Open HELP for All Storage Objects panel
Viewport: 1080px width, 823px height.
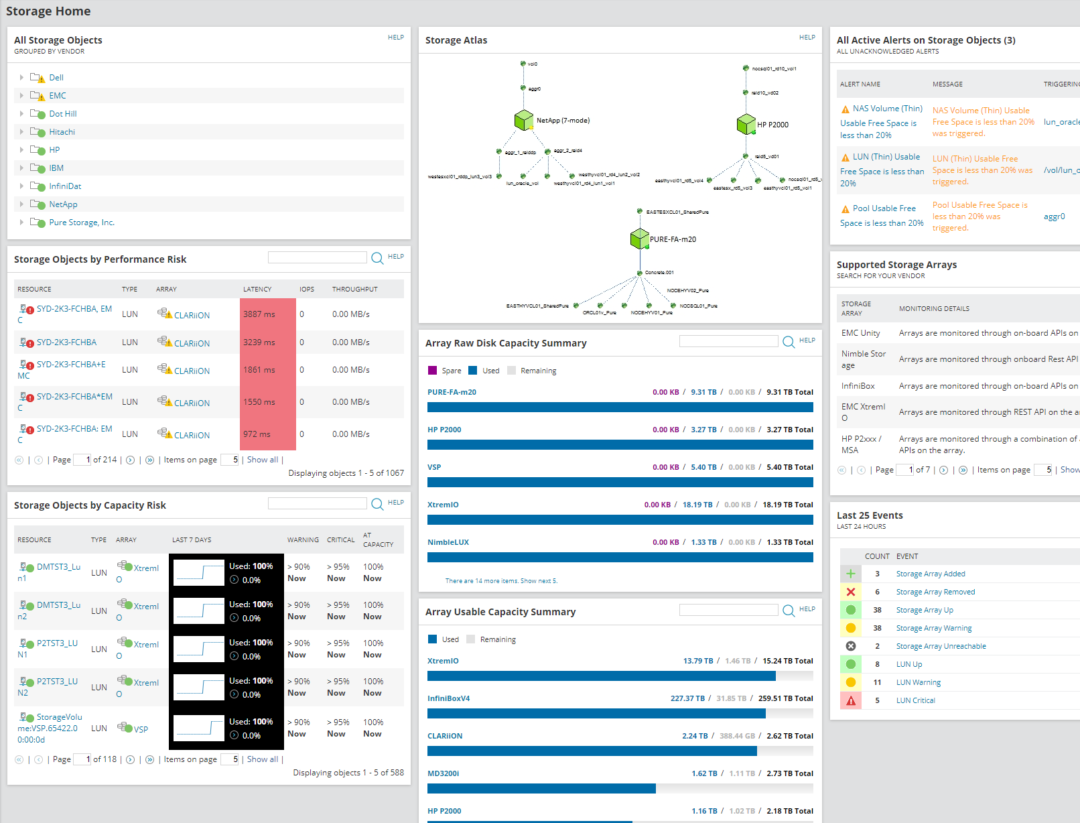tap(395, 37)
